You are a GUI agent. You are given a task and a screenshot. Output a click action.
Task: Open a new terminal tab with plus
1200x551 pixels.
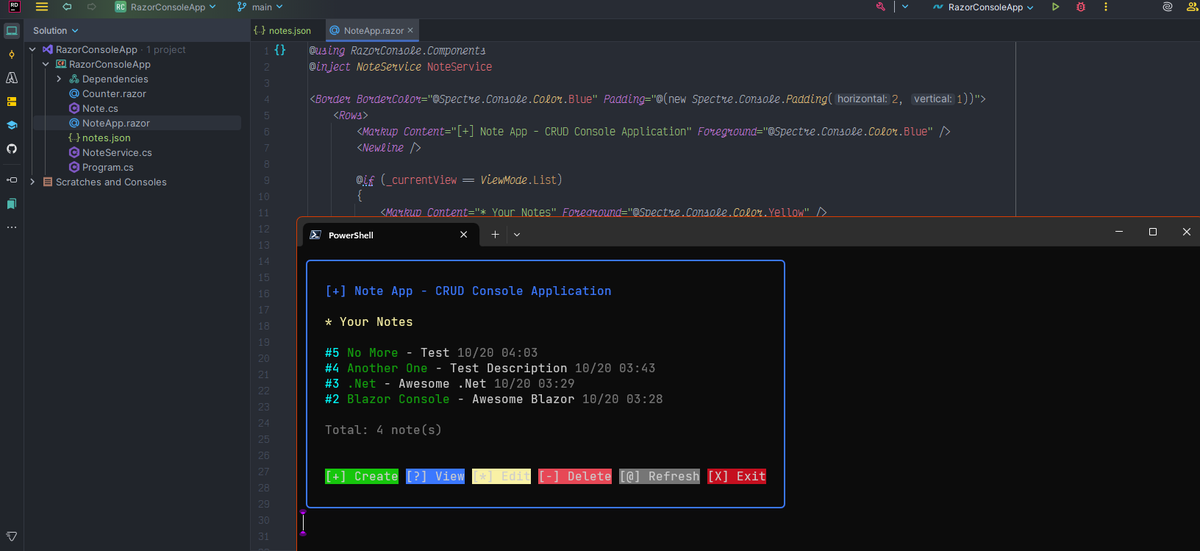(495, 234)
